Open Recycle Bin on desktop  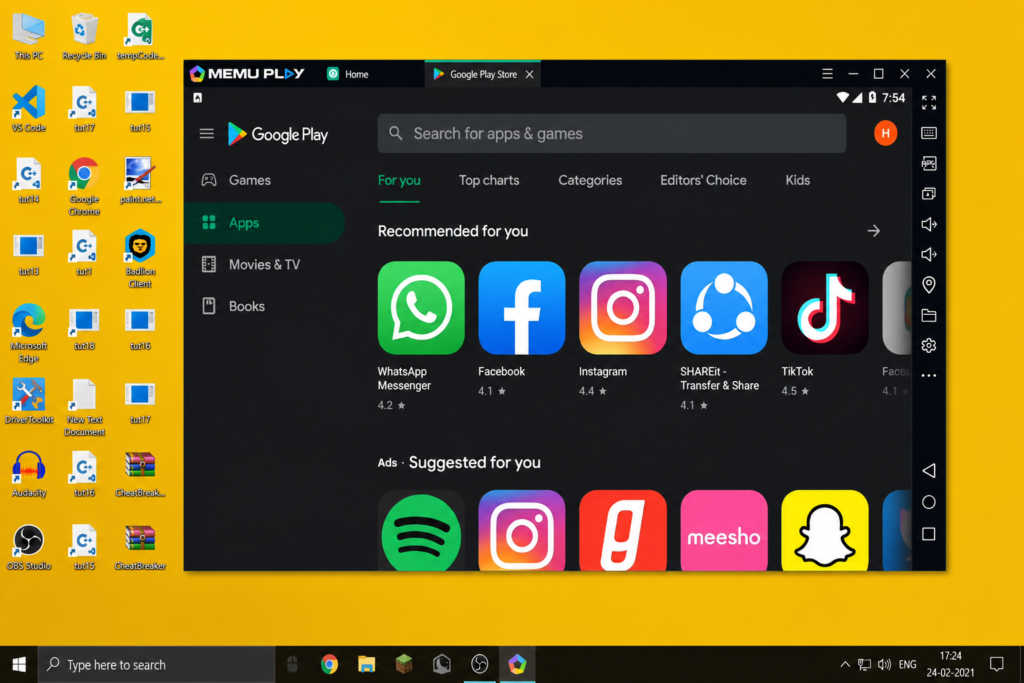pyautogui.click(x=84, y=37)
